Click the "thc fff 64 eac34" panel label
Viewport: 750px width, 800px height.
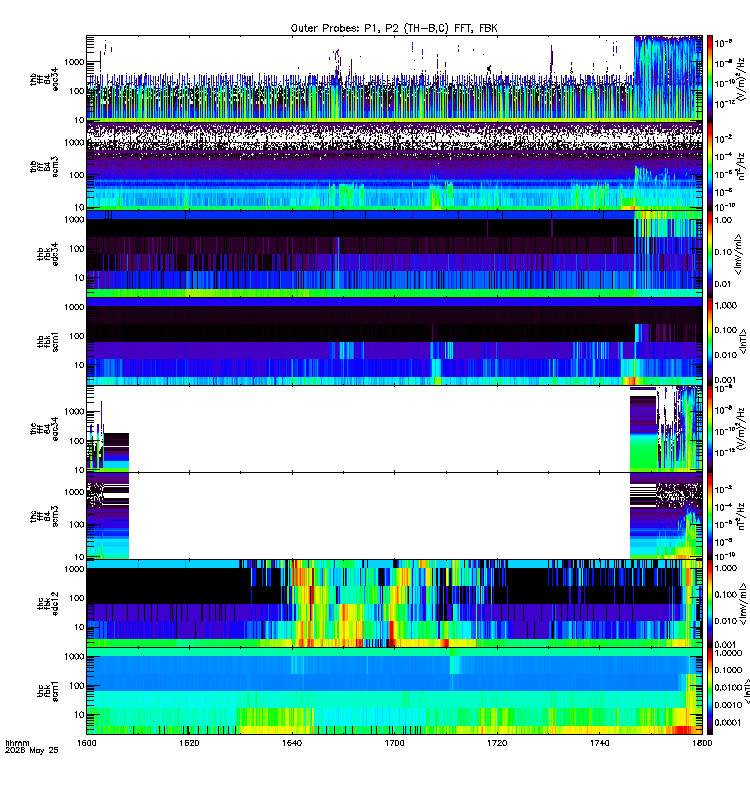[44, 429]
